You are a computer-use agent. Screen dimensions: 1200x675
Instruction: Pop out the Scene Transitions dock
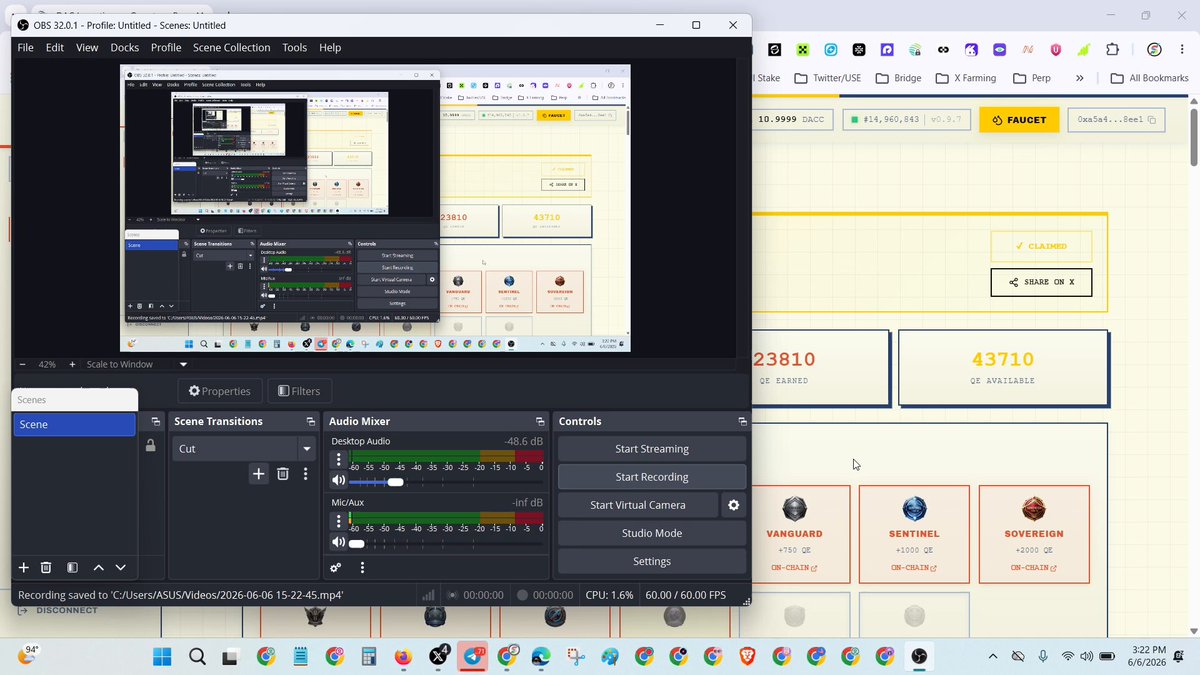310,422
